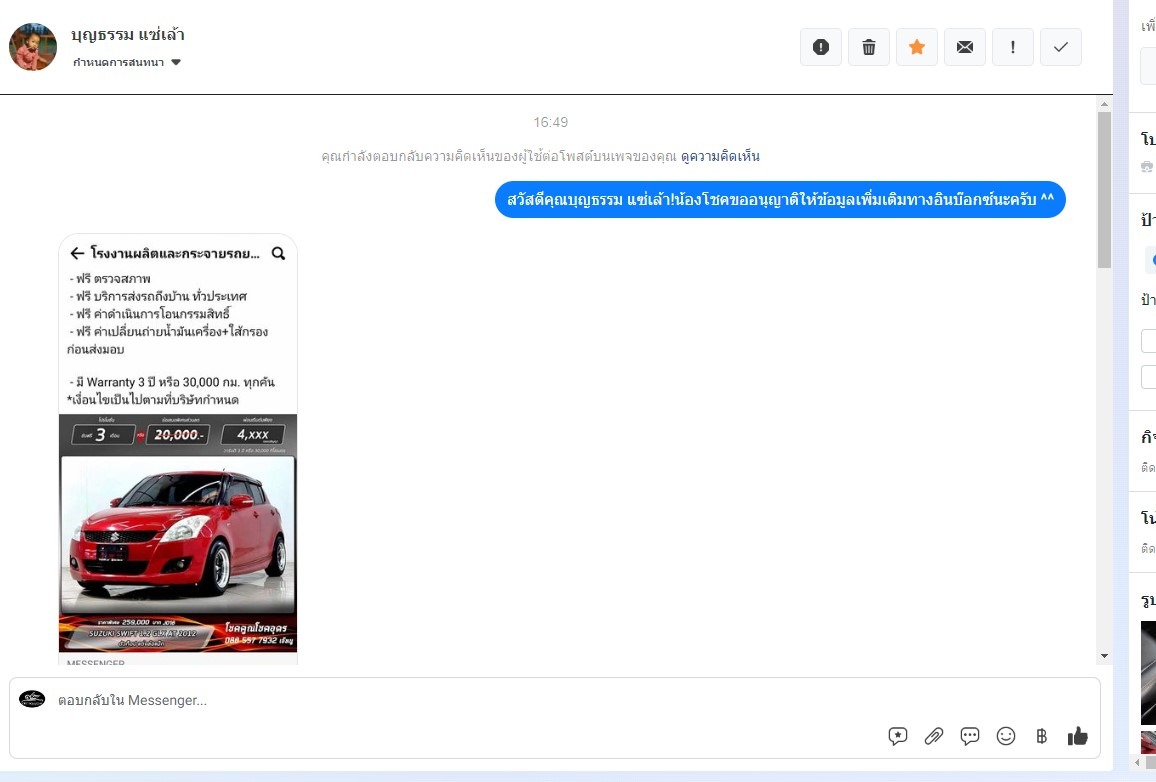
Task: Open the กำหนดการสนทนา dropdown
Action: pyautogui.click(x=127, y=63)
